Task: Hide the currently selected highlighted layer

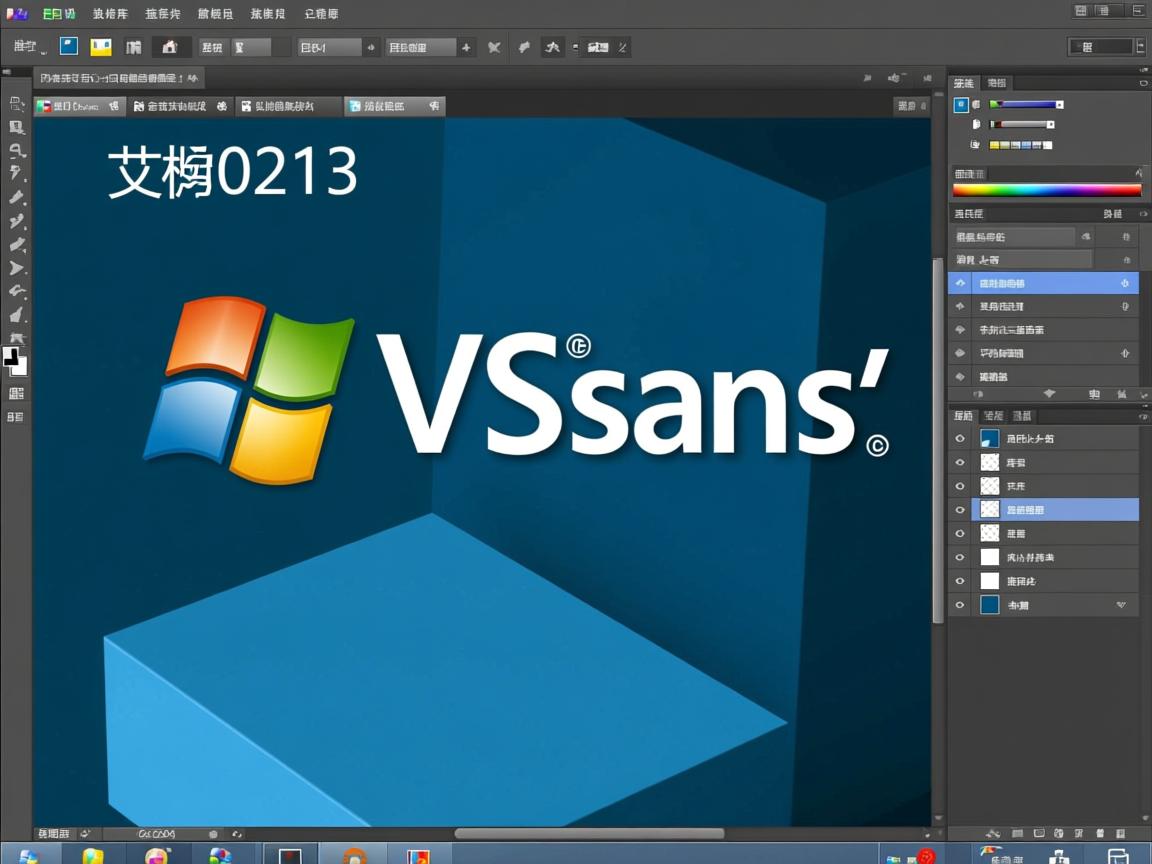Action: pyautogui.click(x=959, y=509)
